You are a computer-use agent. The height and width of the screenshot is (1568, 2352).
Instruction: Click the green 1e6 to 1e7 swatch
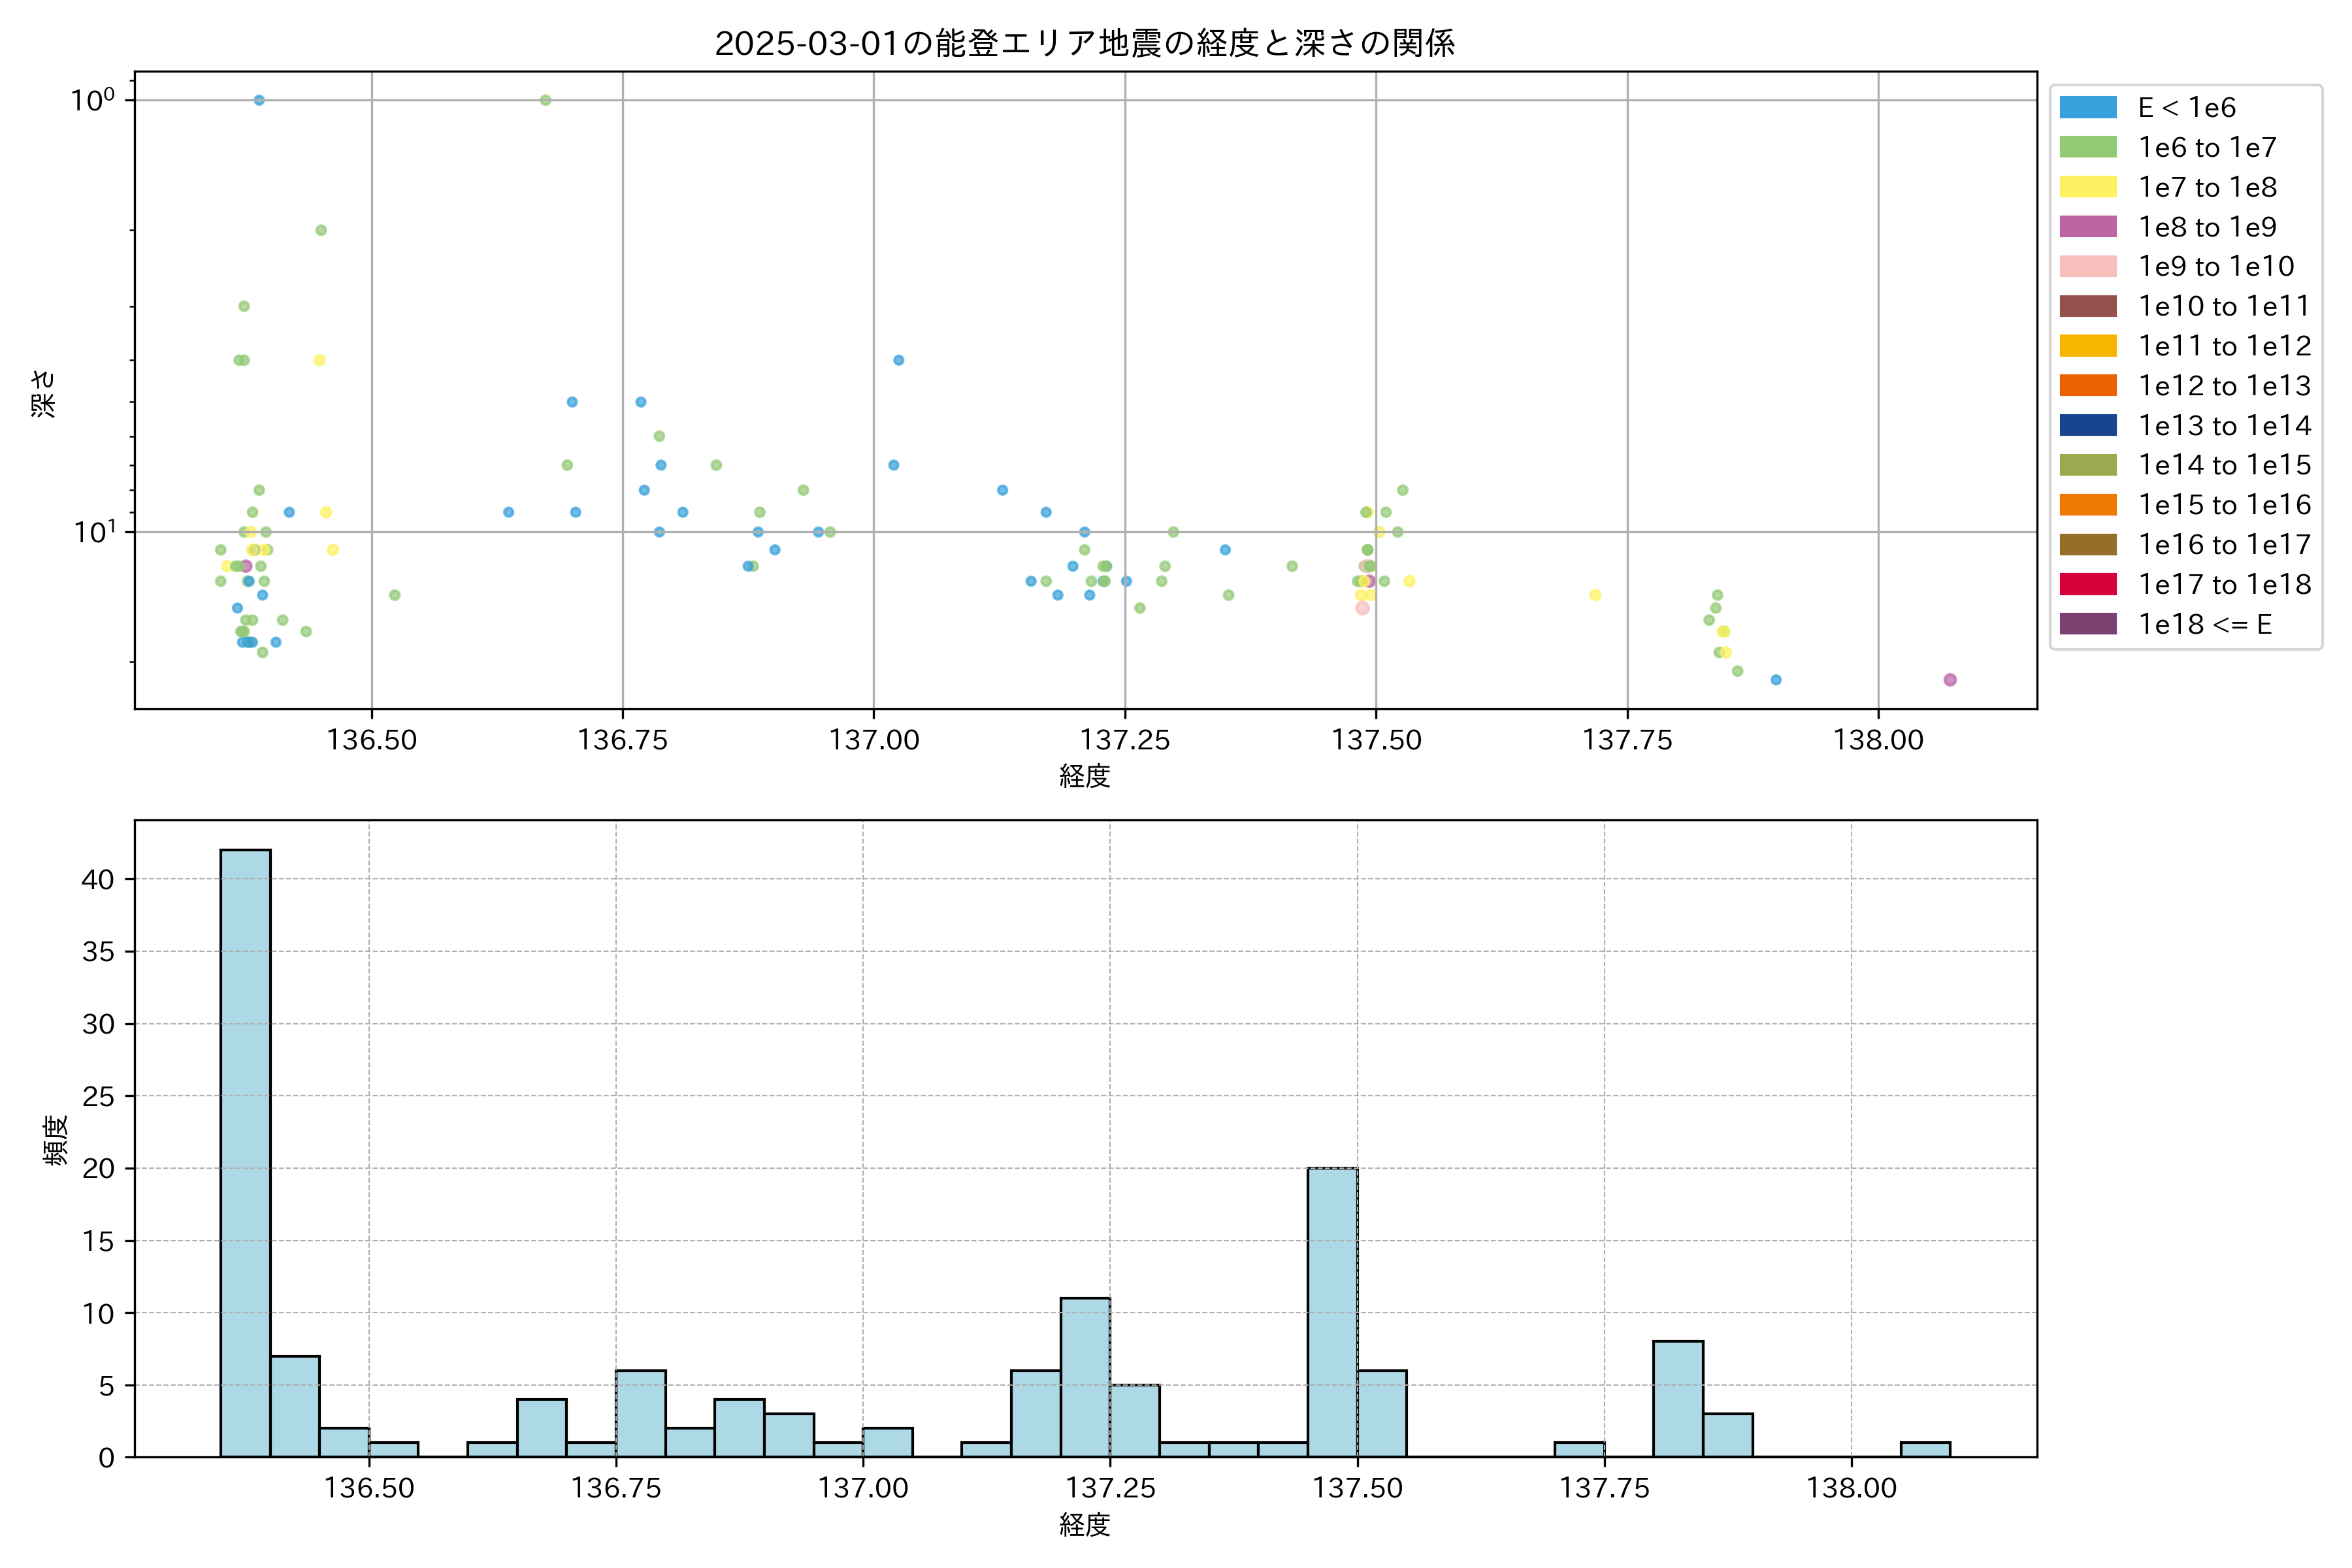point(2088,148)
